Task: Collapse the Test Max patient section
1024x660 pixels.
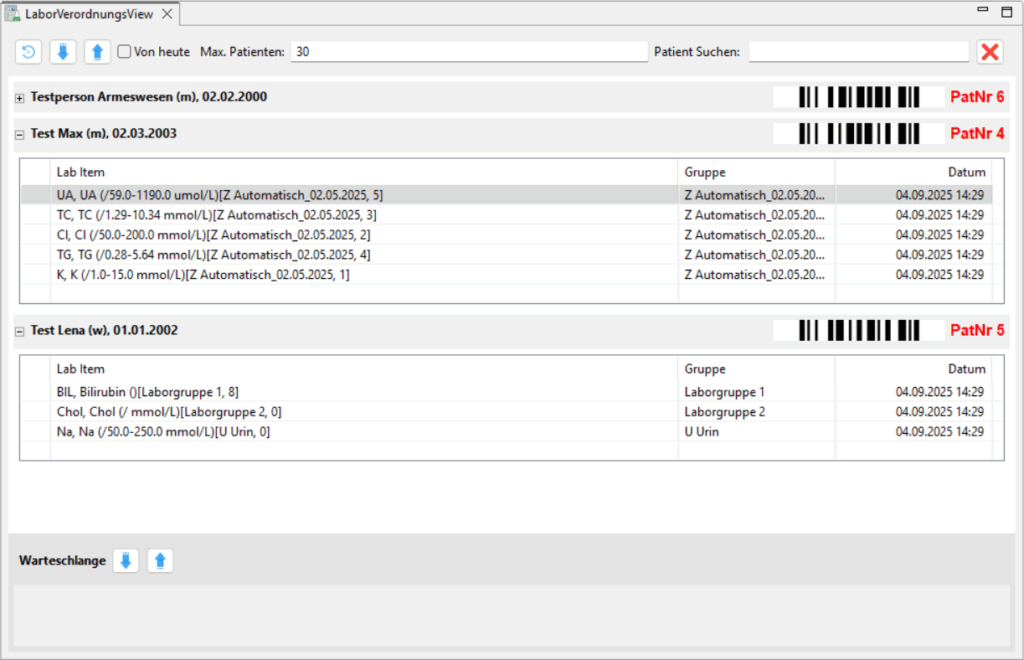Action: [20, 134]
